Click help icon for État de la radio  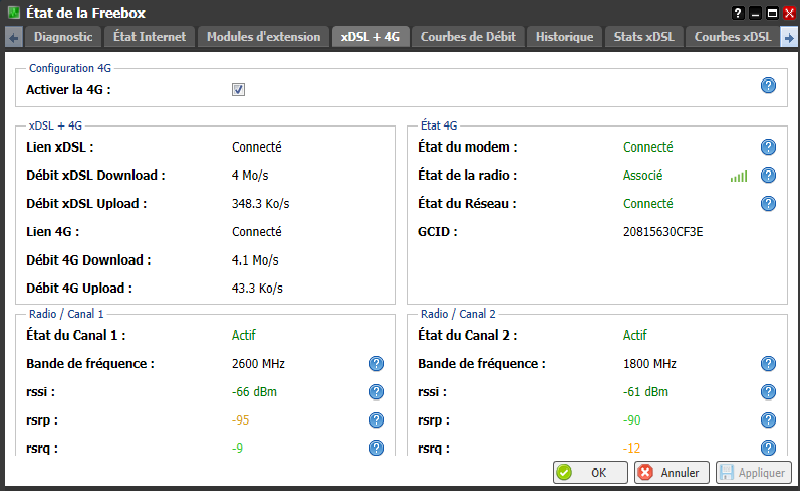tap(768, 175)
